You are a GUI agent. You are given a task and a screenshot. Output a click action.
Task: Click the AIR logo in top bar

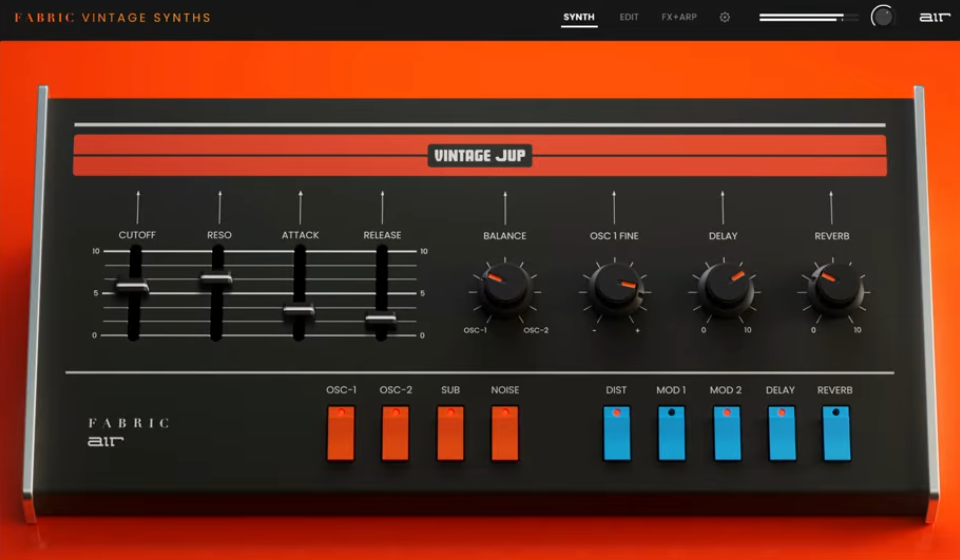934,17
